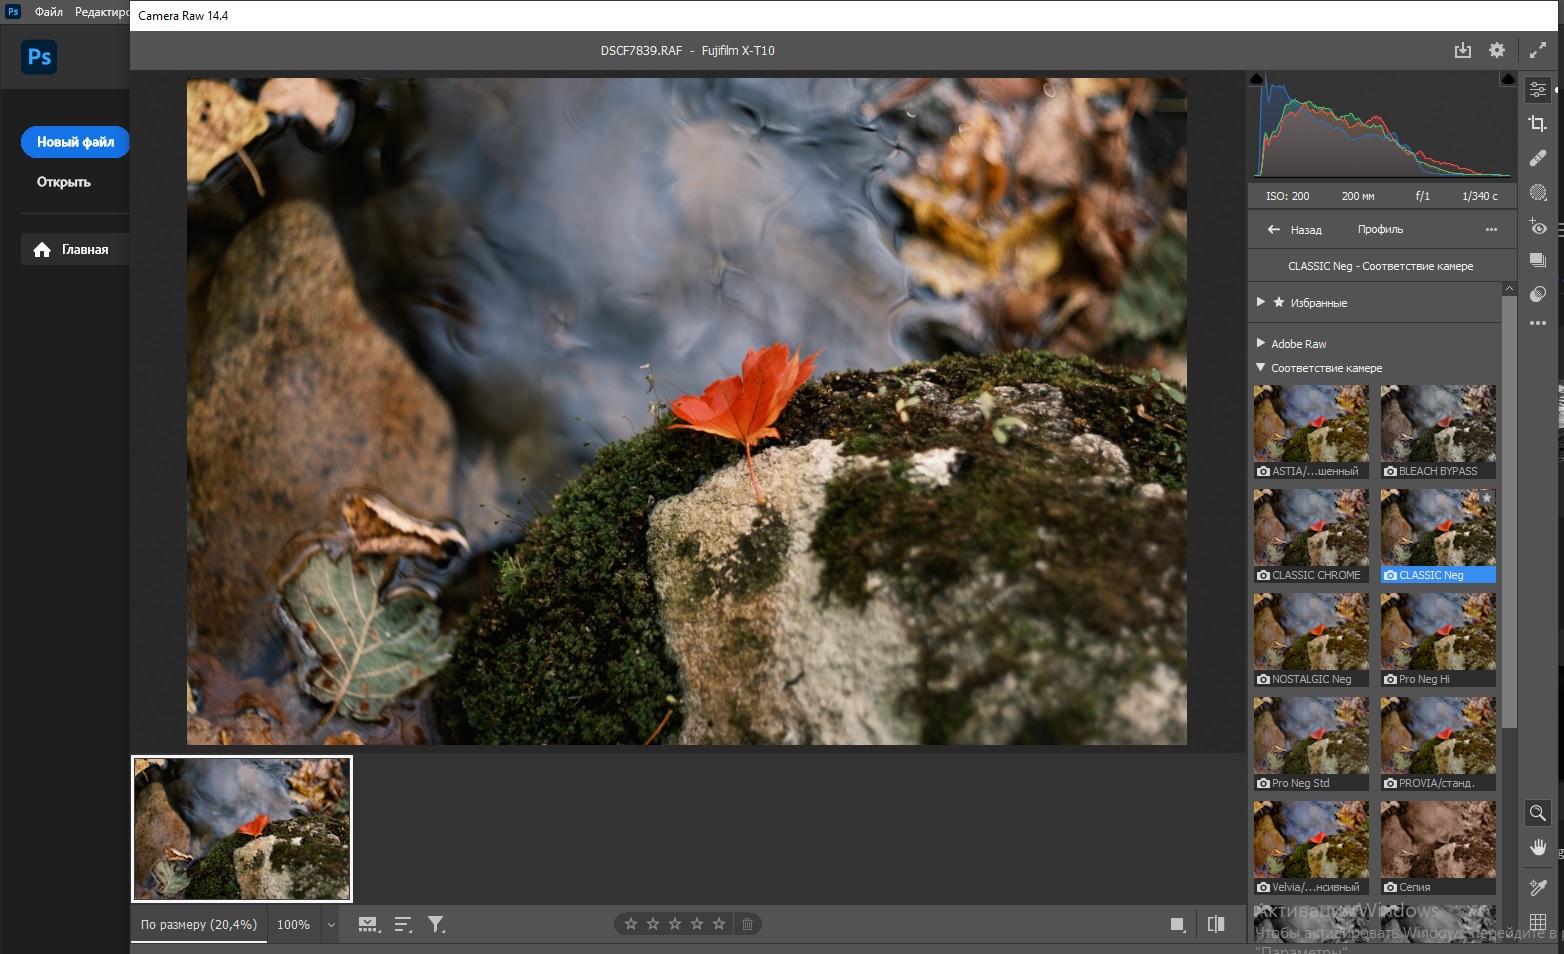Screen dimensions: 1564x954
Task: Click Открыть in Photoshop home
Action: coord(64,182)
